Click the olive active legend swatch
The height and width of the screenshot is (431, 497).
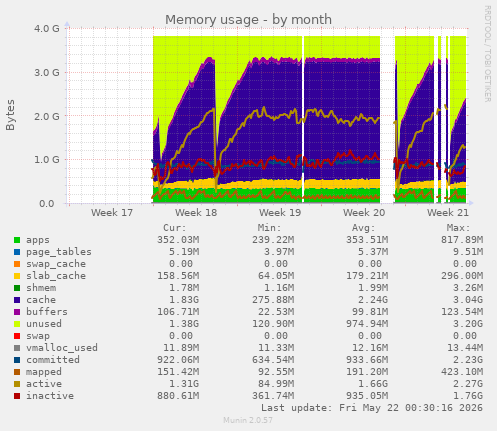tap(17, 384)
